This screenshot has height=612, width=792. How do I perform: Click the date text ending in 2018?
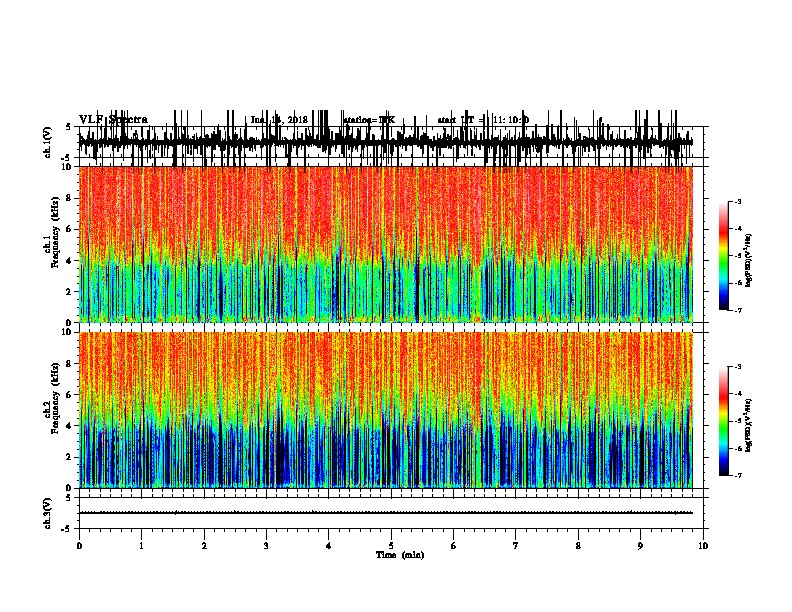(279, 120)
